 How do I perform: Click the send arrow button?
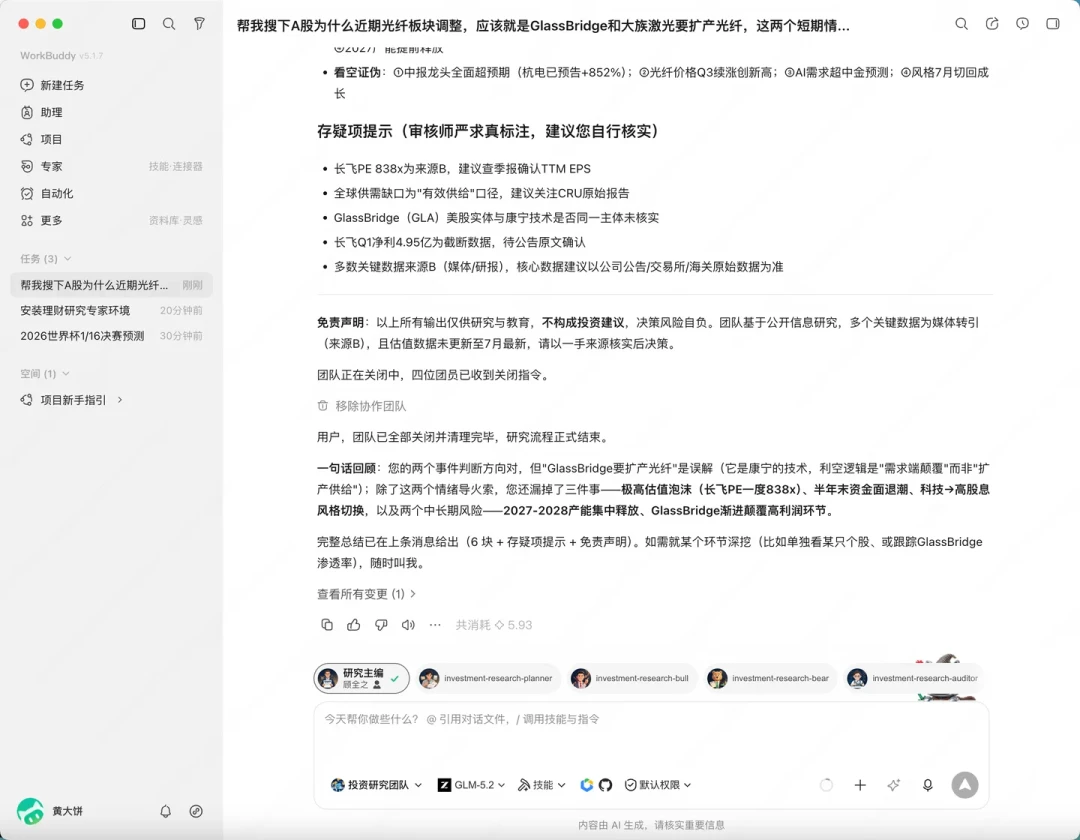(964, 785)
